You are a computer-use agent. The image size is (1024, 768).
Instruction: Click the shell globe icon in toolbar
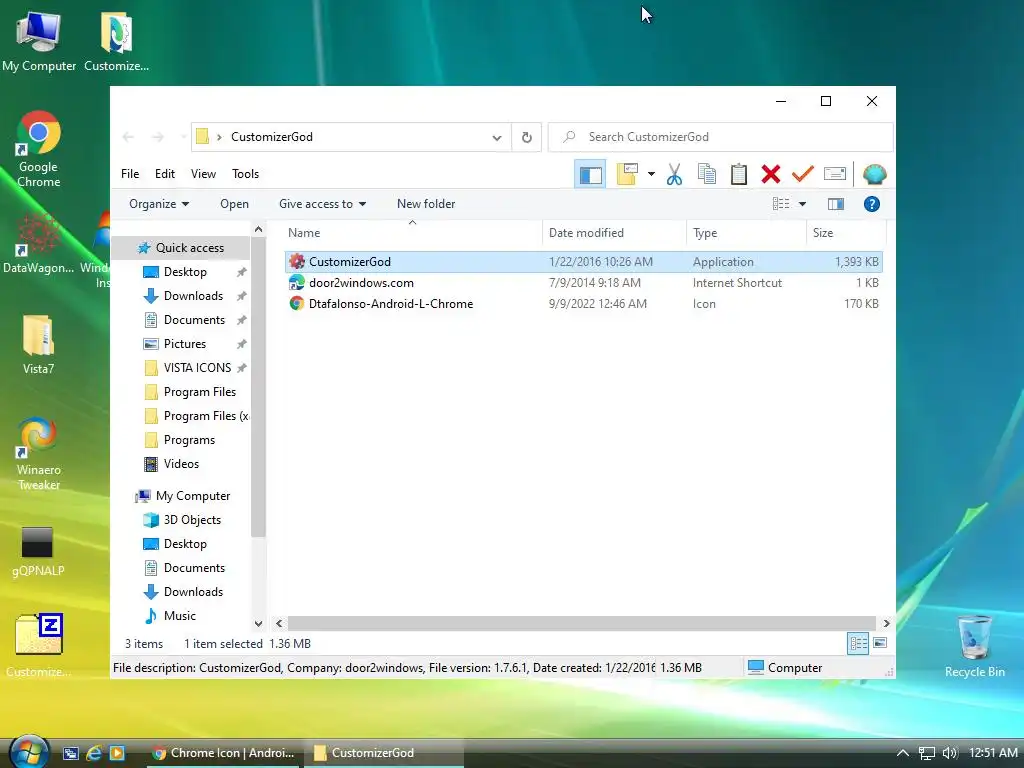coord(874,174)
